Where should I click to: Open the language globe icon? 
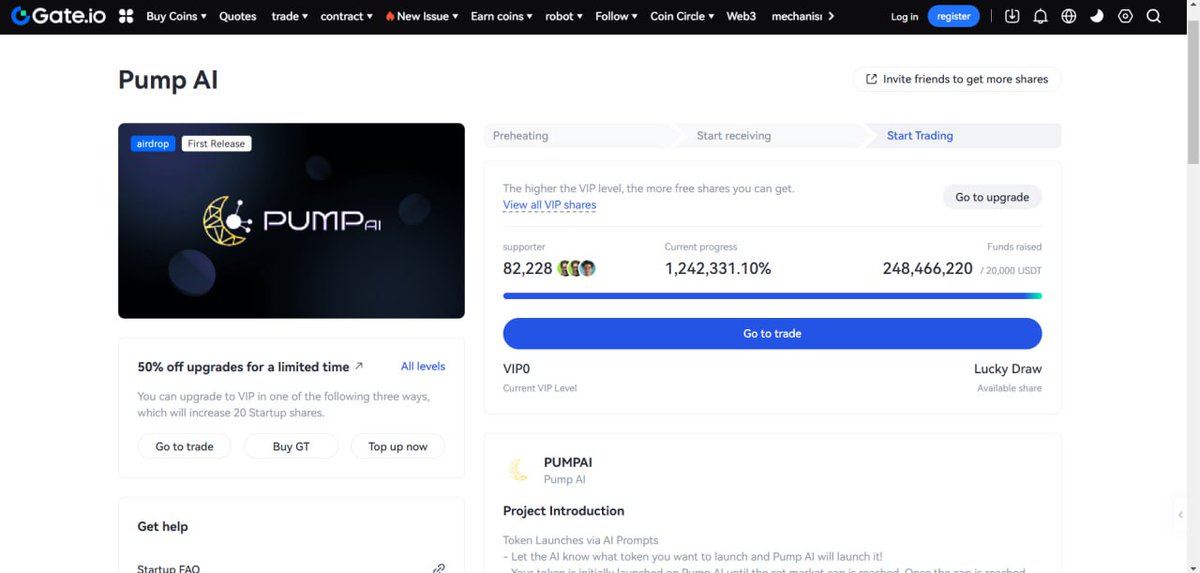click(x=1069, y=16)
